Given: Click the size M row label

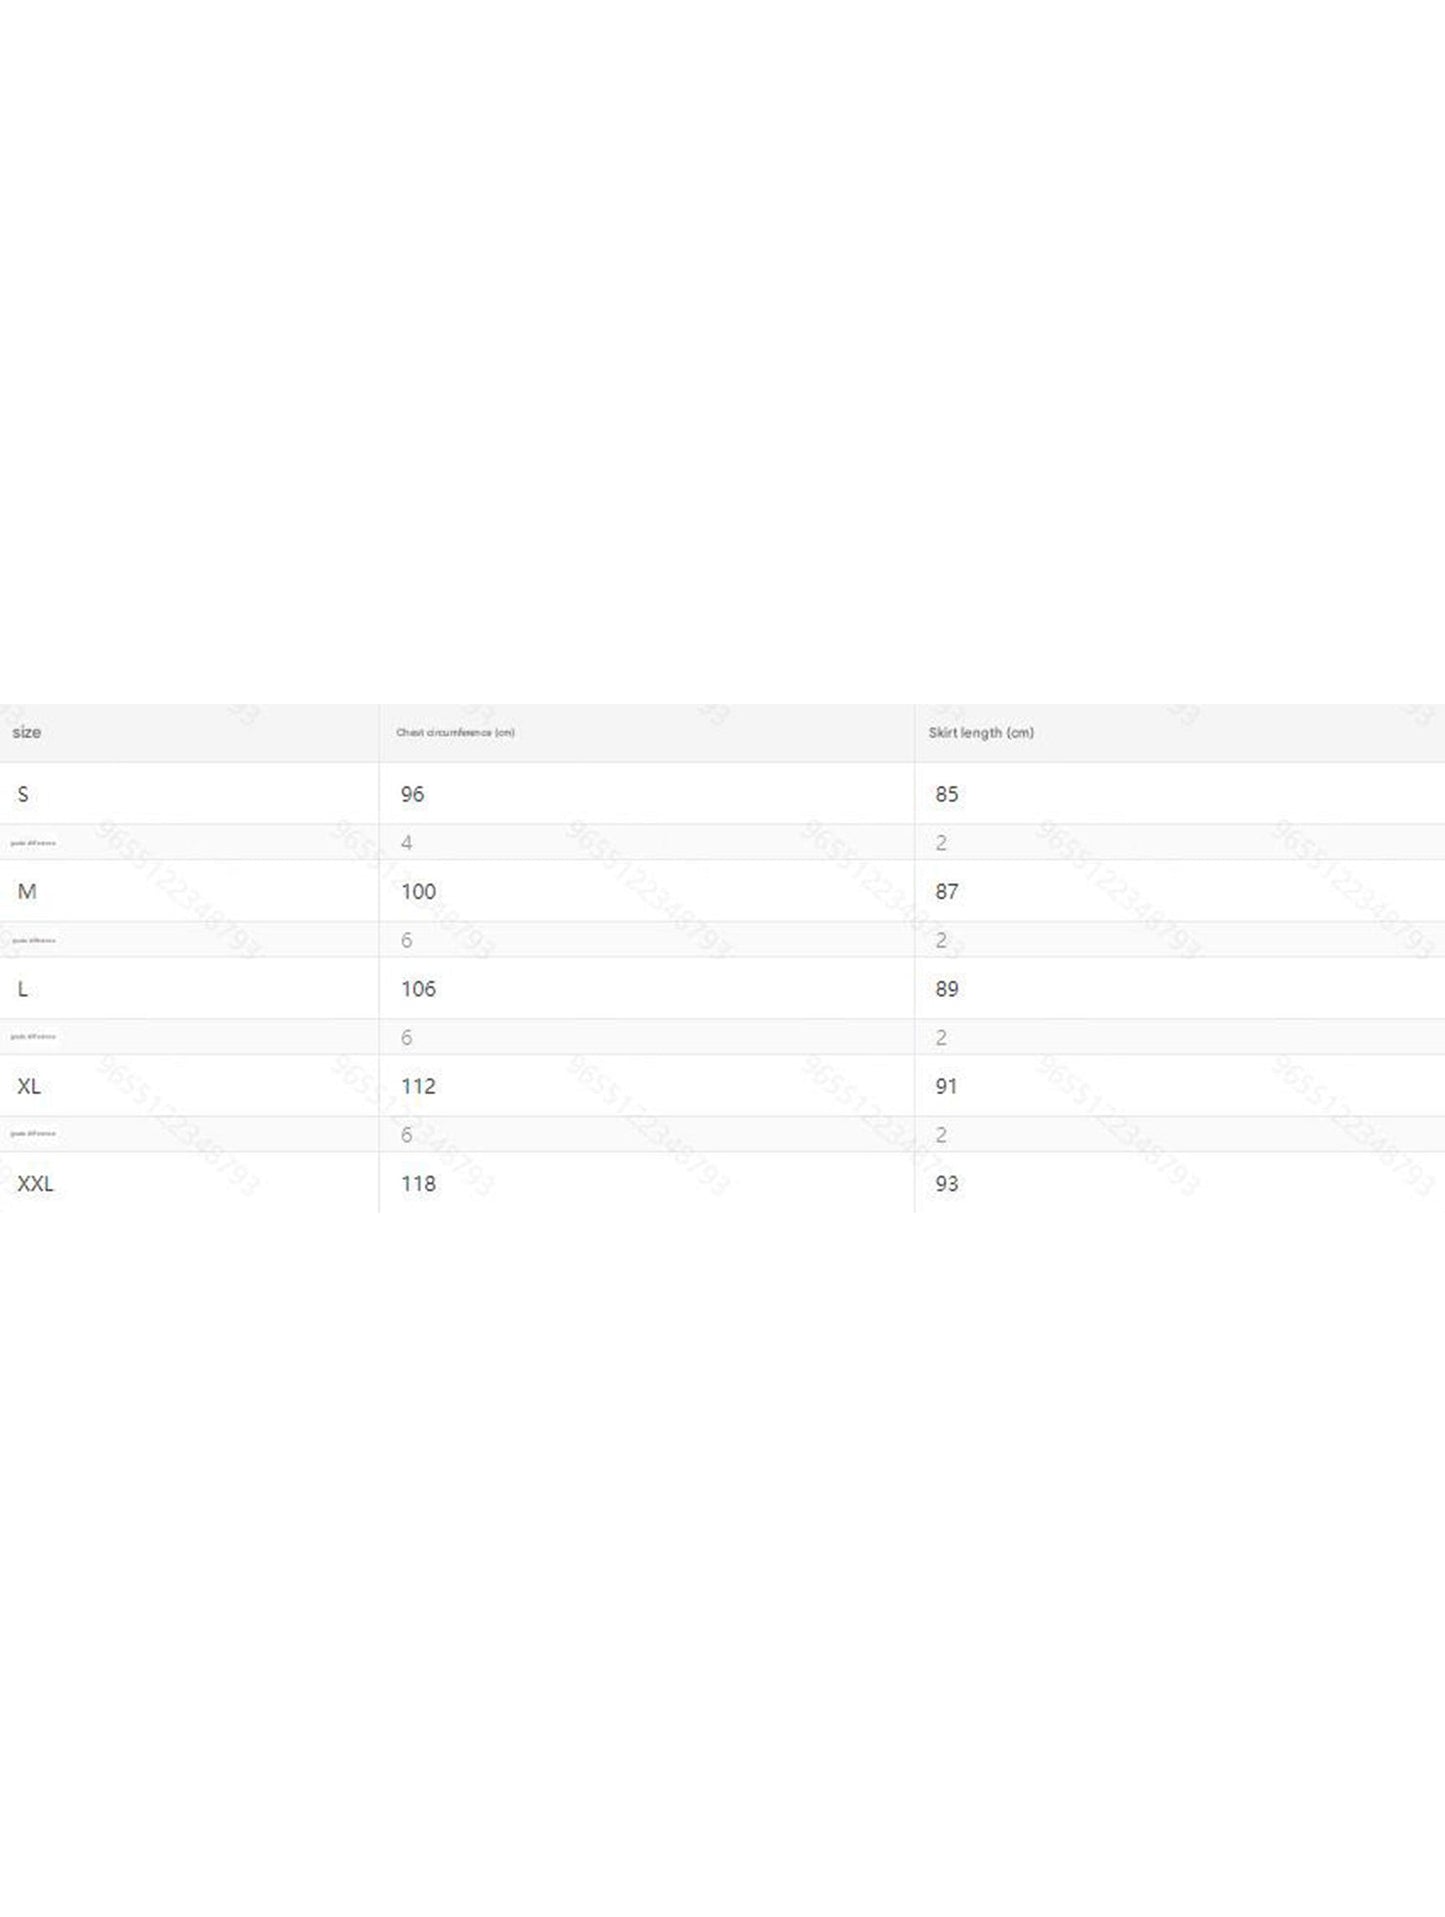Looking at the screenshot, I should (27, 891).
